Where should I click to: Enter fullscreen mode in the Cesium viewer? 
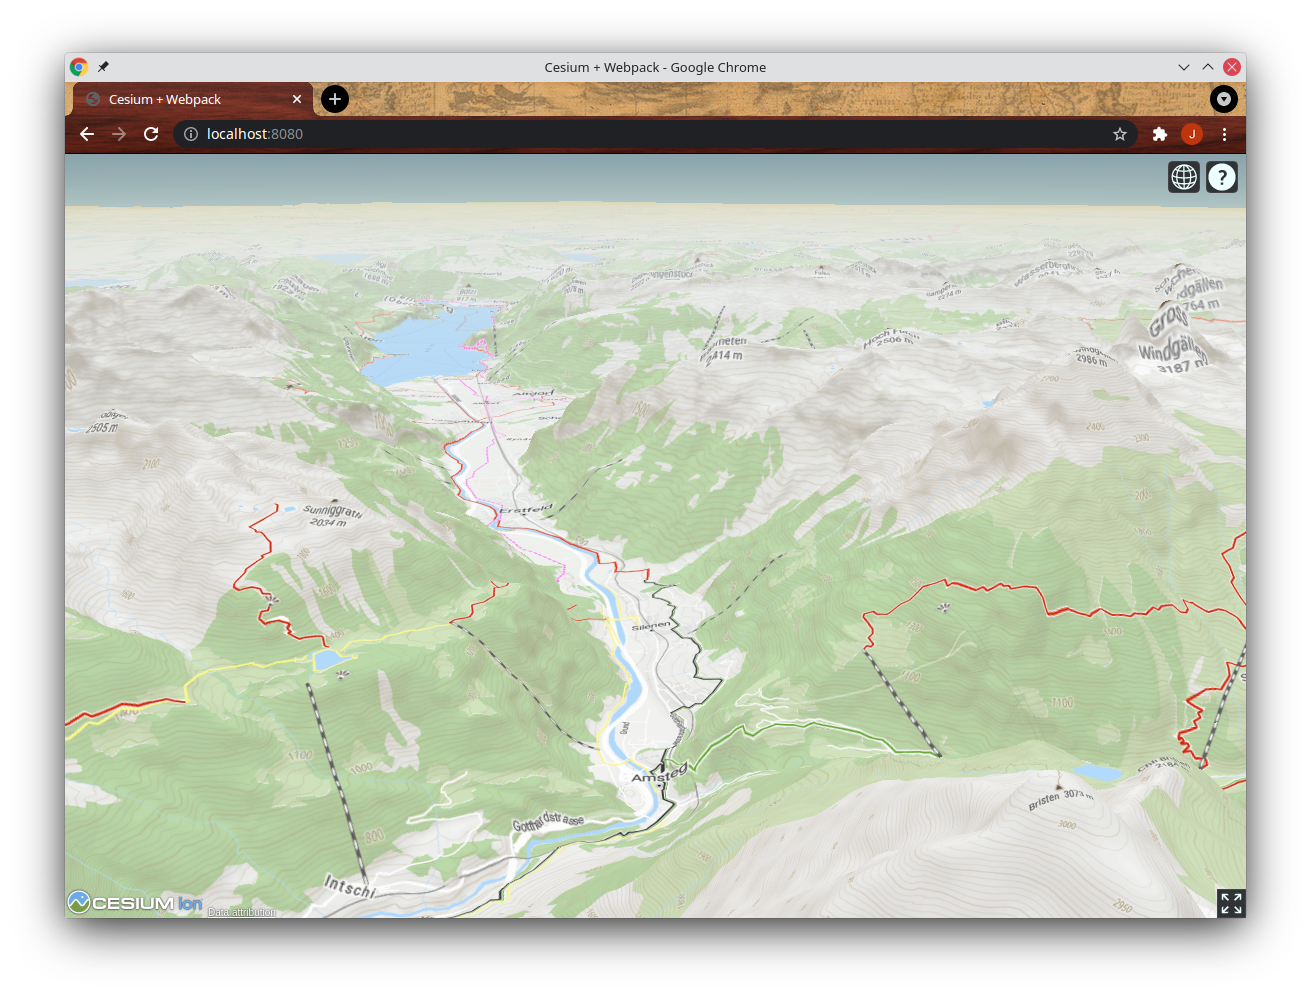pyautogui.click(x=1231, y=903)
